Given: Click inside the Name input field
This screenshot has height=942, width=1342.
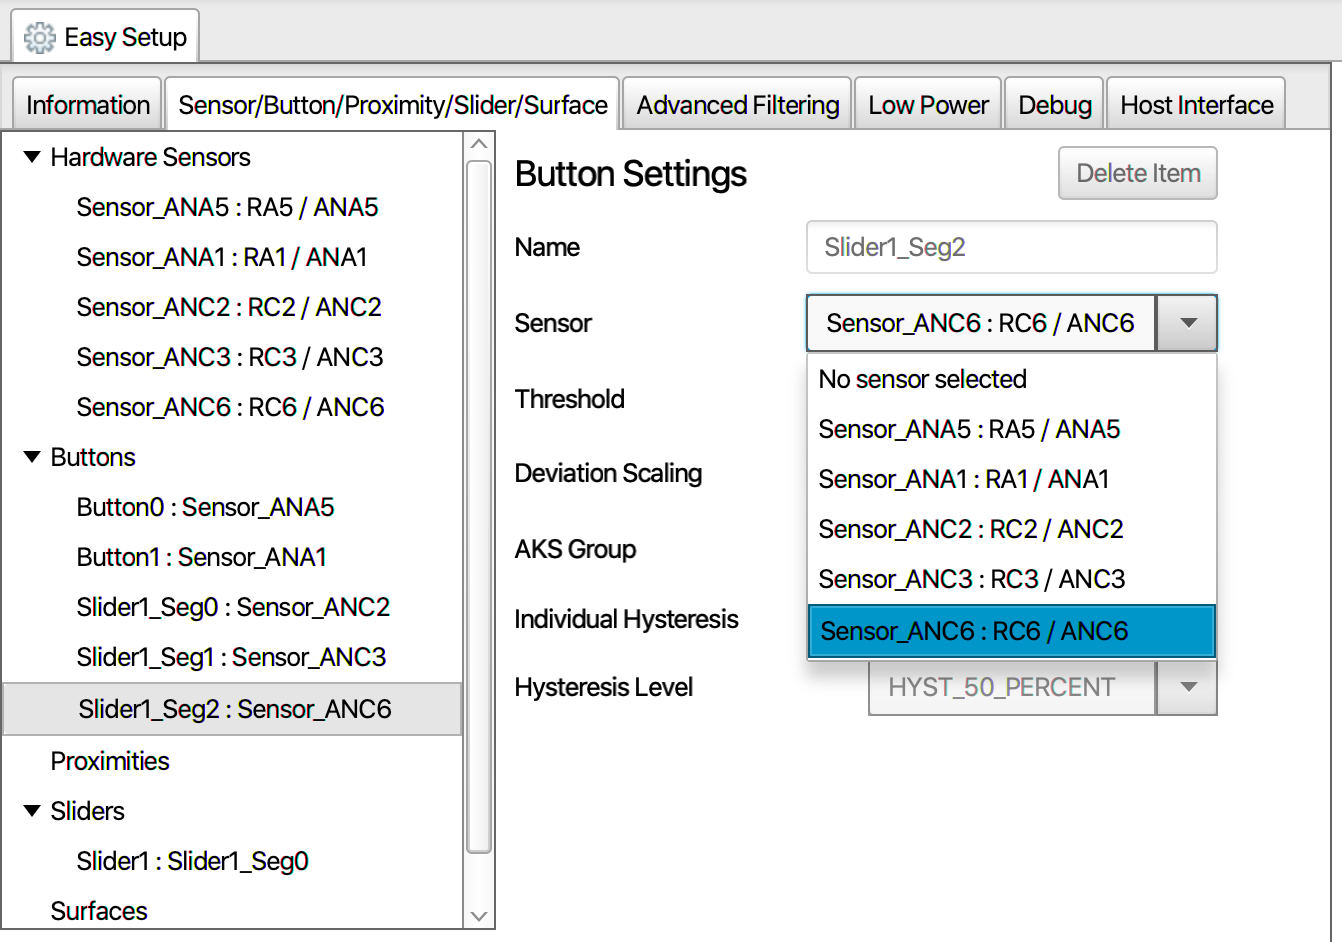Looking at the screenshot, I should tap(1011, 247).
